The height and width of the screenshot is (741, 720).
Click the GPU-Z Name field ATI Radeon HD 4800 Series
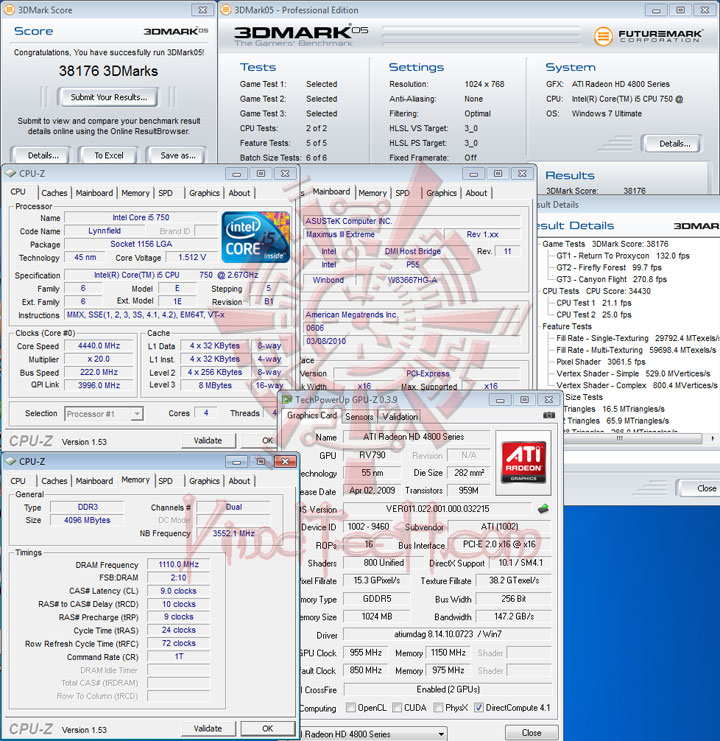416,437
